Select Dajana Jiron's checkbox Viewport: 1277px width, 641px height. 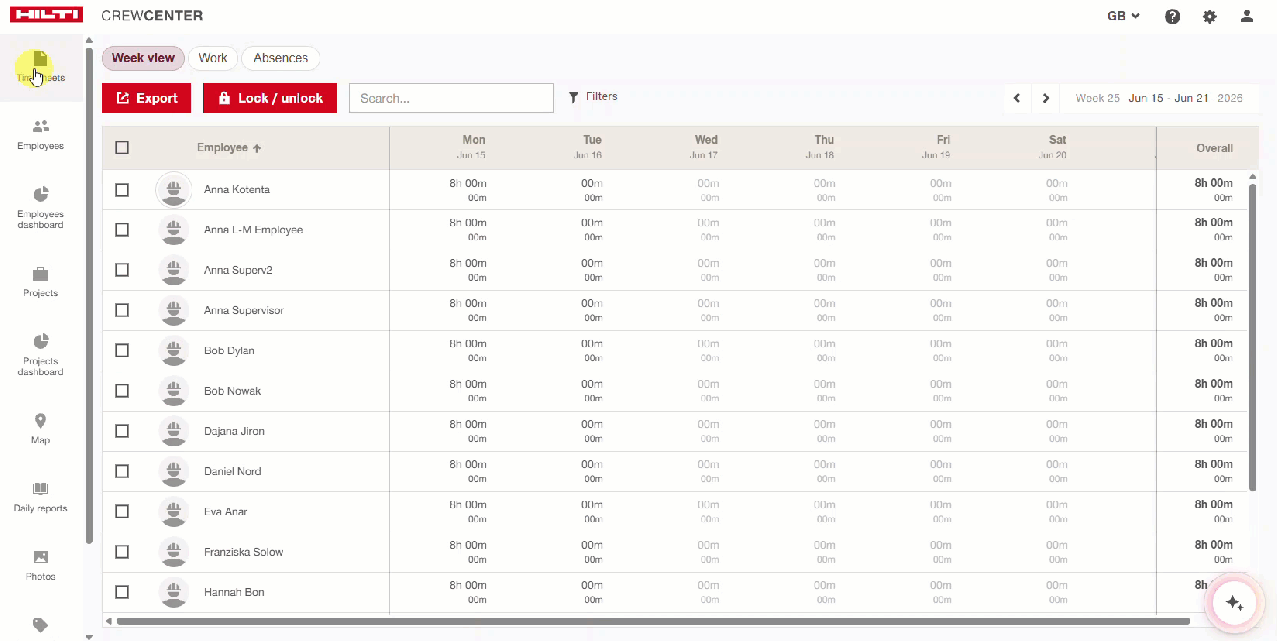122,431
